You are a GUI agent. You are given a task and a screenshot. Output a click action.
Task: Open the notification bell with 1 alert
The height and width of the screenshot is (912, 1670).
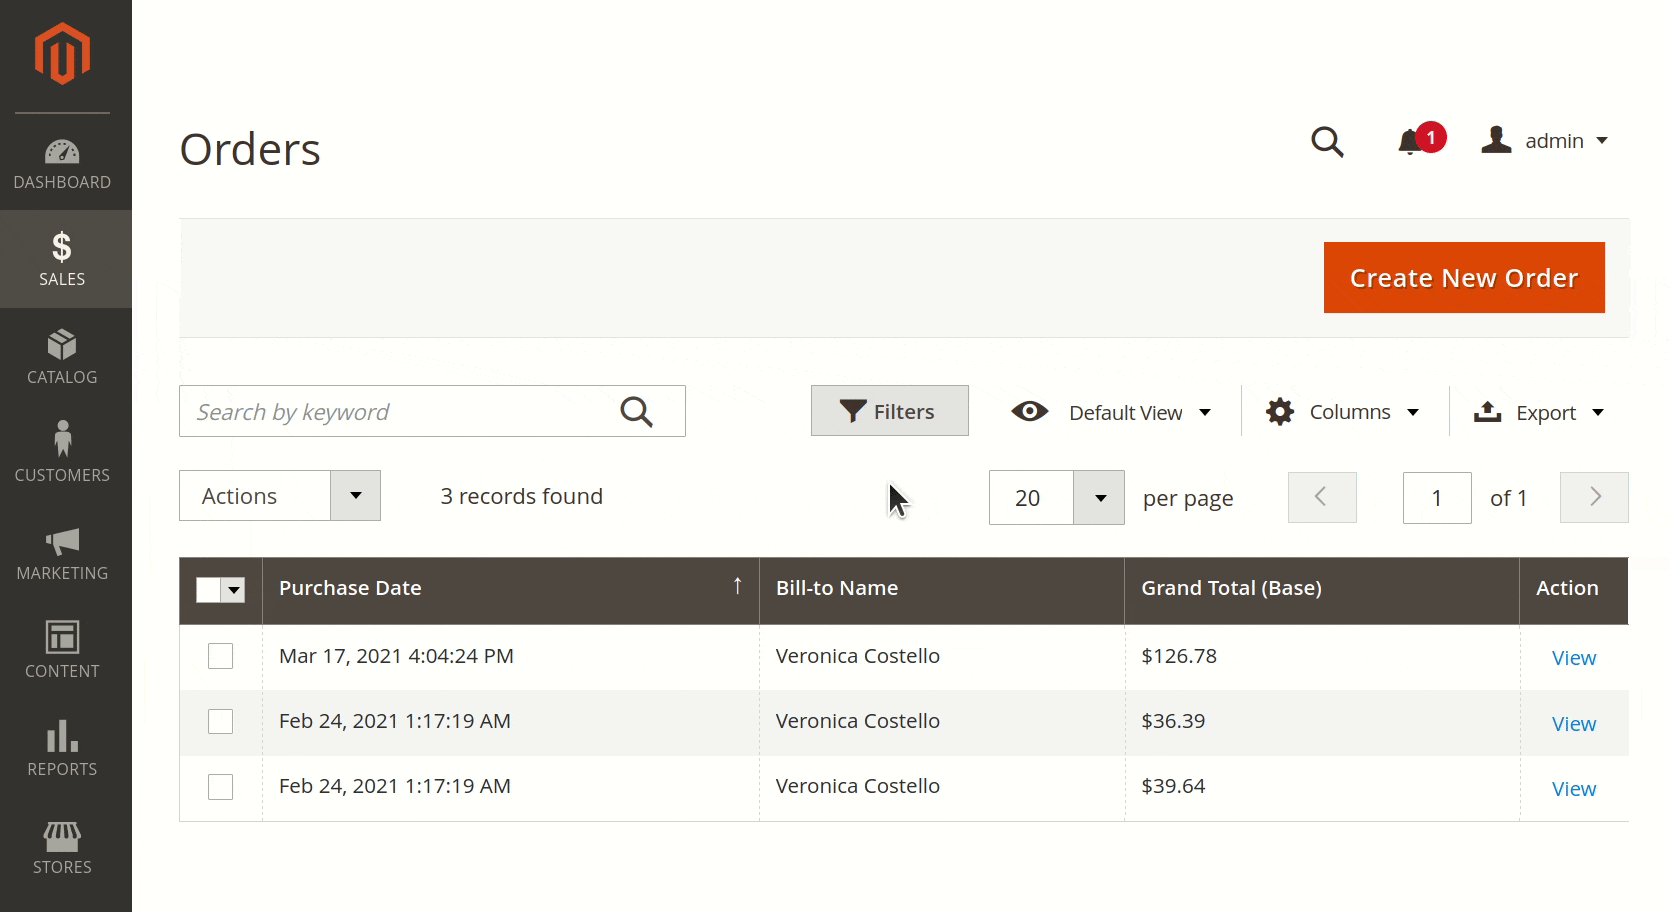click(x=1413, y=141)
